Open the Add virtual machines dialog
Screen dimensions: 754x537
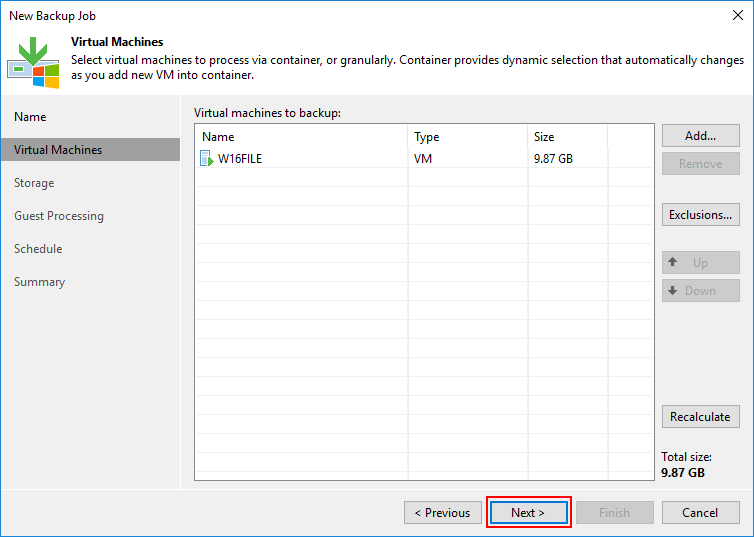(x=701, y=136)
